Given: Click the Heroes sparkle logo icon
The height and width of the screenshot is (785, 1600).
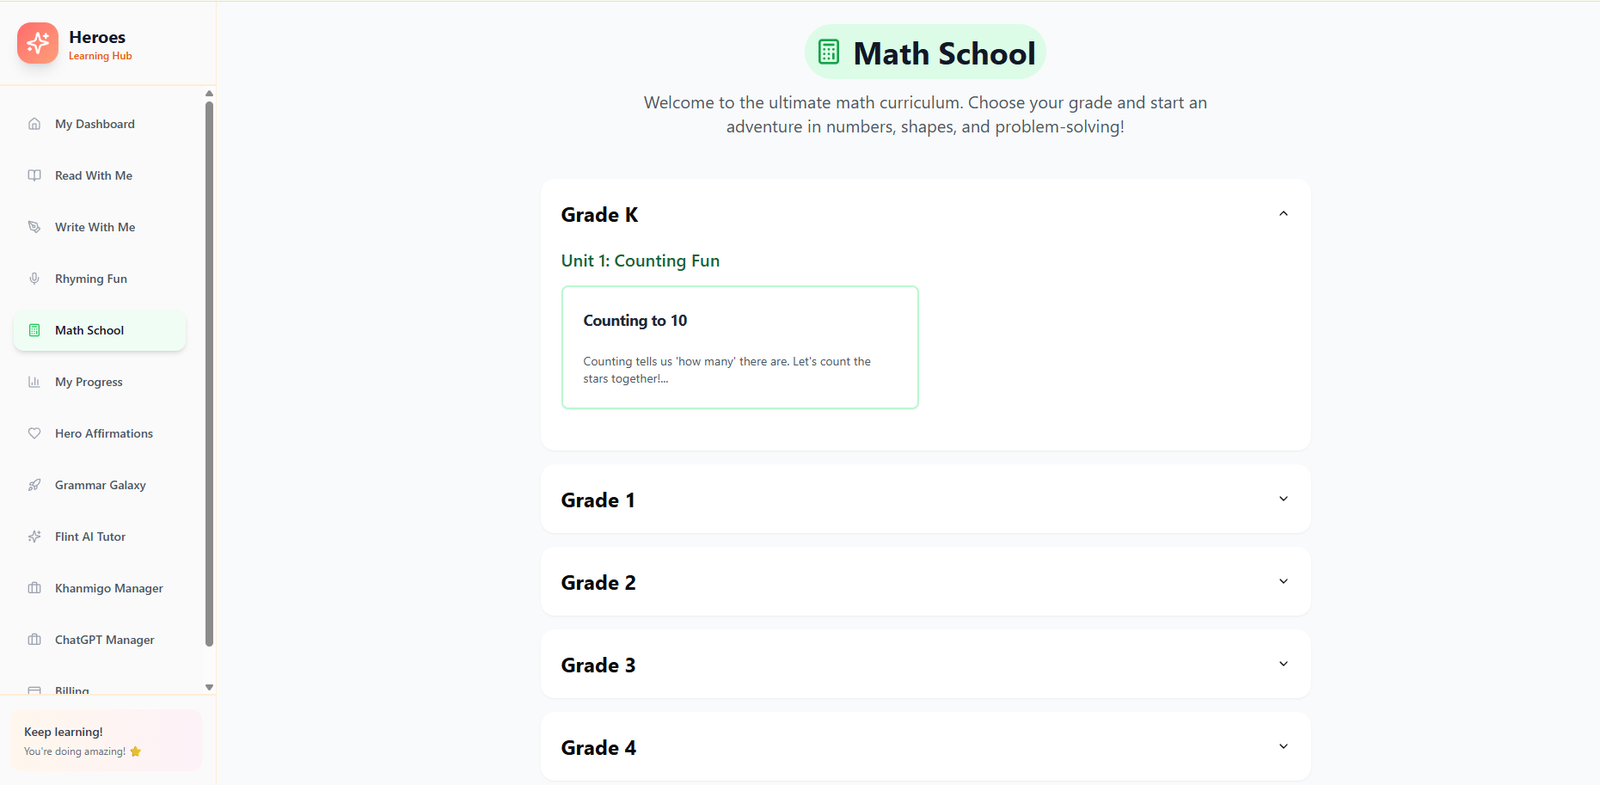Looking at the screenshot, I should point(38,43).
